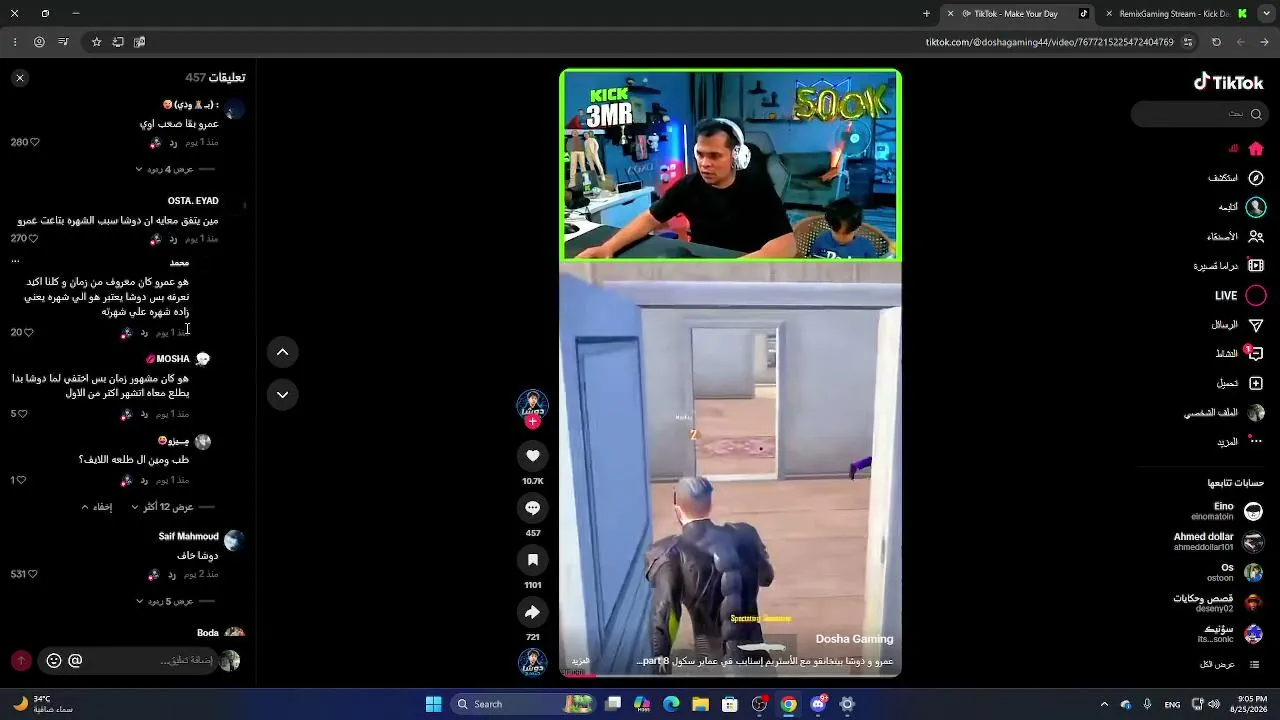Open the Messages paper-plane icon

1256,325
